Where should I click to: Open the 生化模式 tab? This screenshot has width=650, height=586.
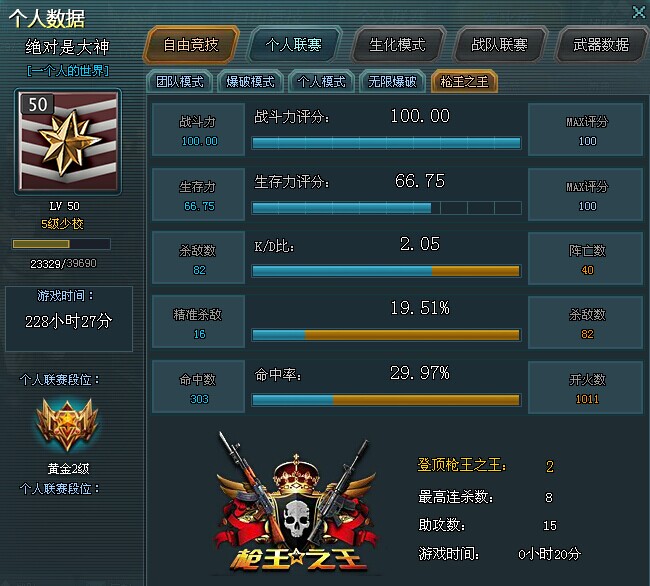(397, 45)
